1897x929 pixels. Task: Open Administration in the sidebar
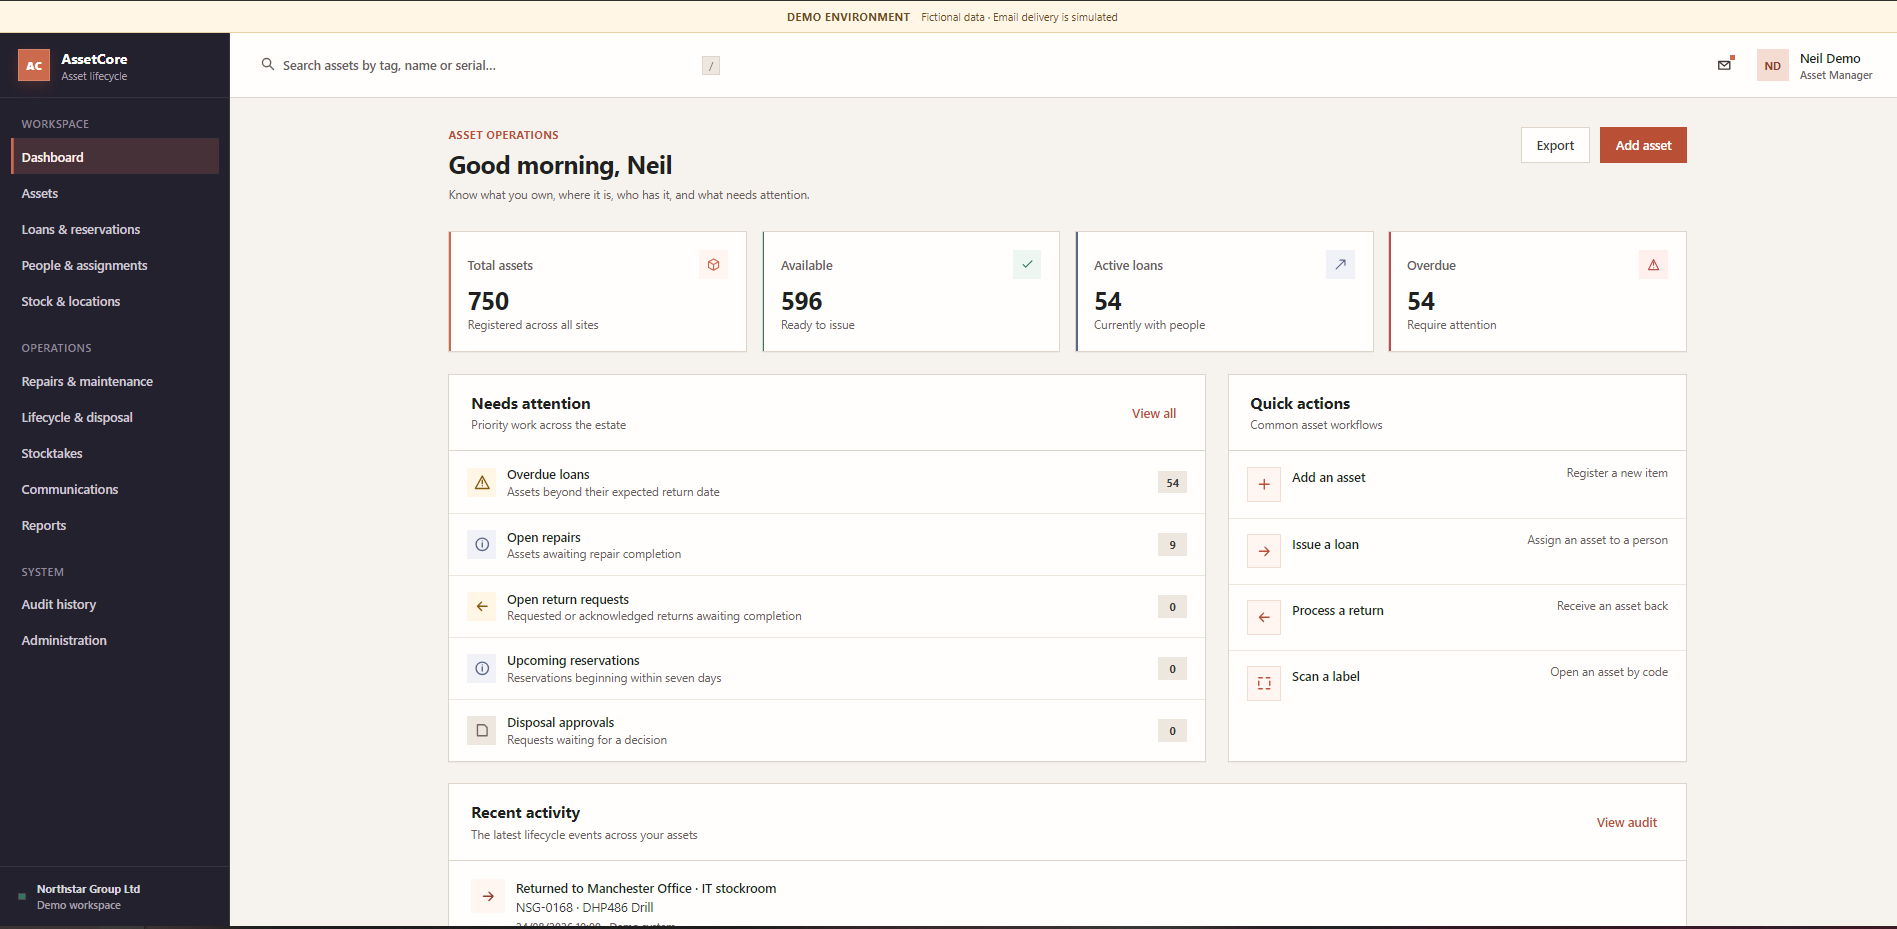115,640
